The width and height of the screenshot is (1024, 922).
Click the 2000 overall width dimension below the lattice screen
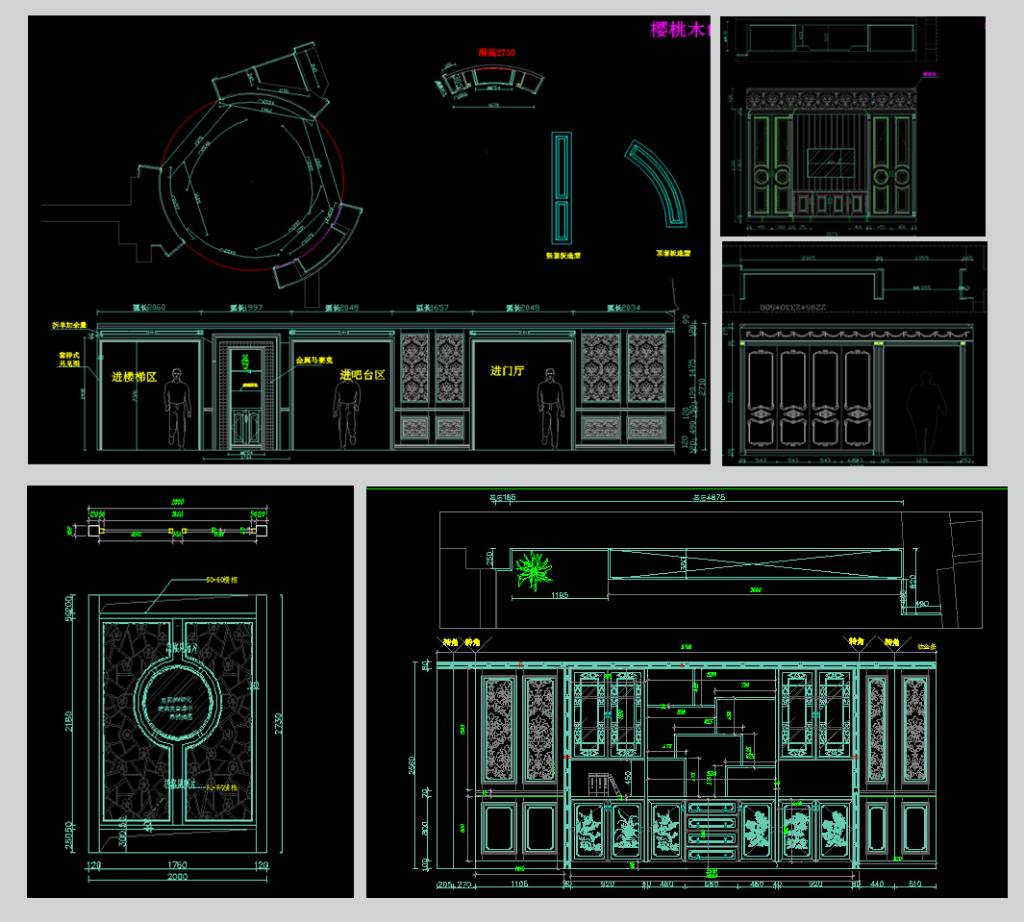click(177, 876)
